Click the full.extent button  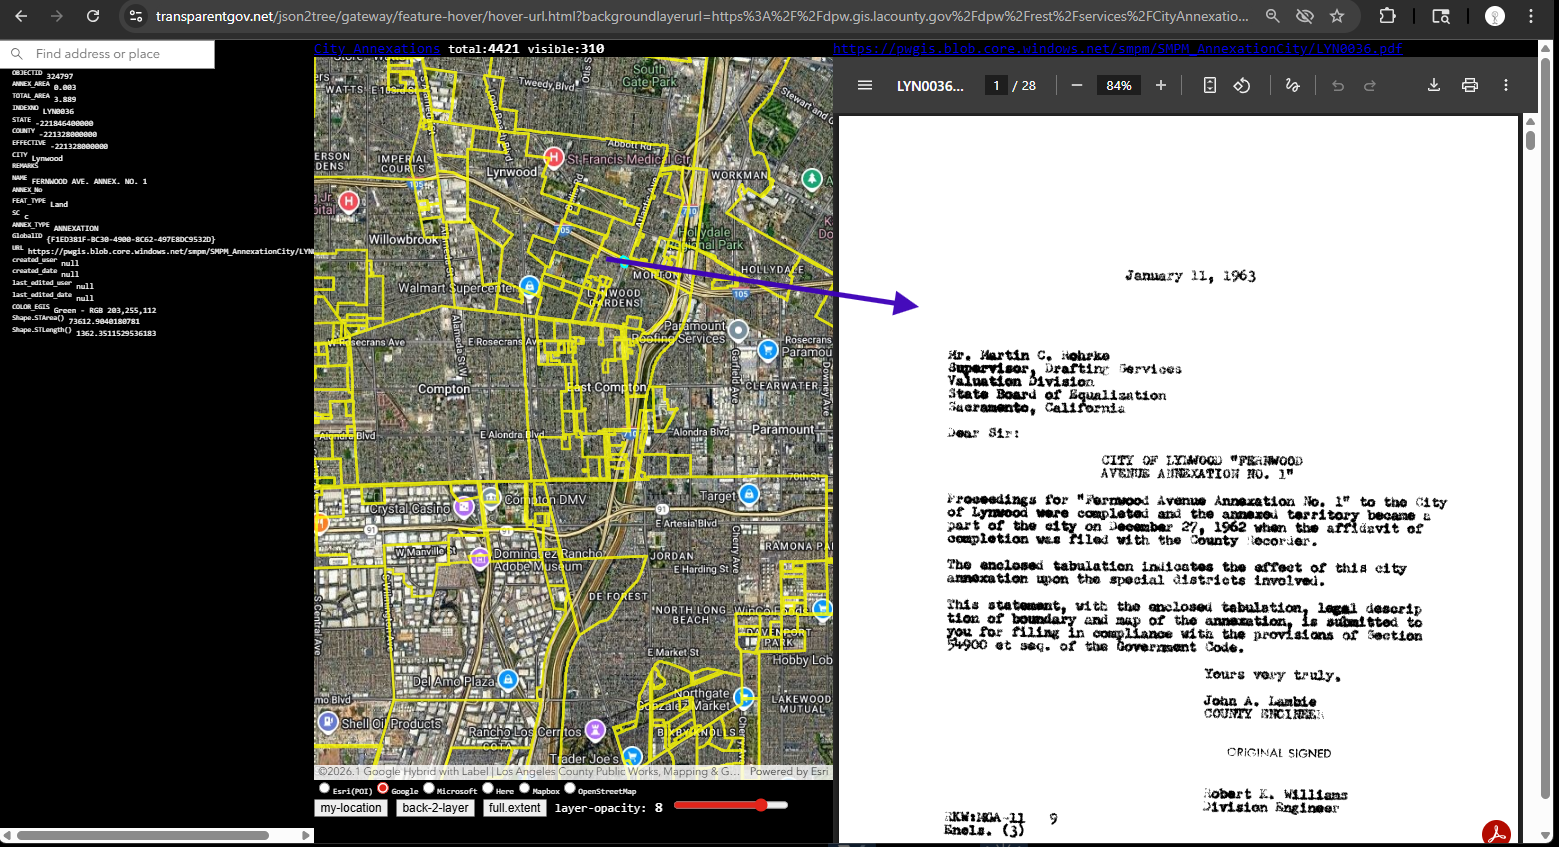click(515, 808)
